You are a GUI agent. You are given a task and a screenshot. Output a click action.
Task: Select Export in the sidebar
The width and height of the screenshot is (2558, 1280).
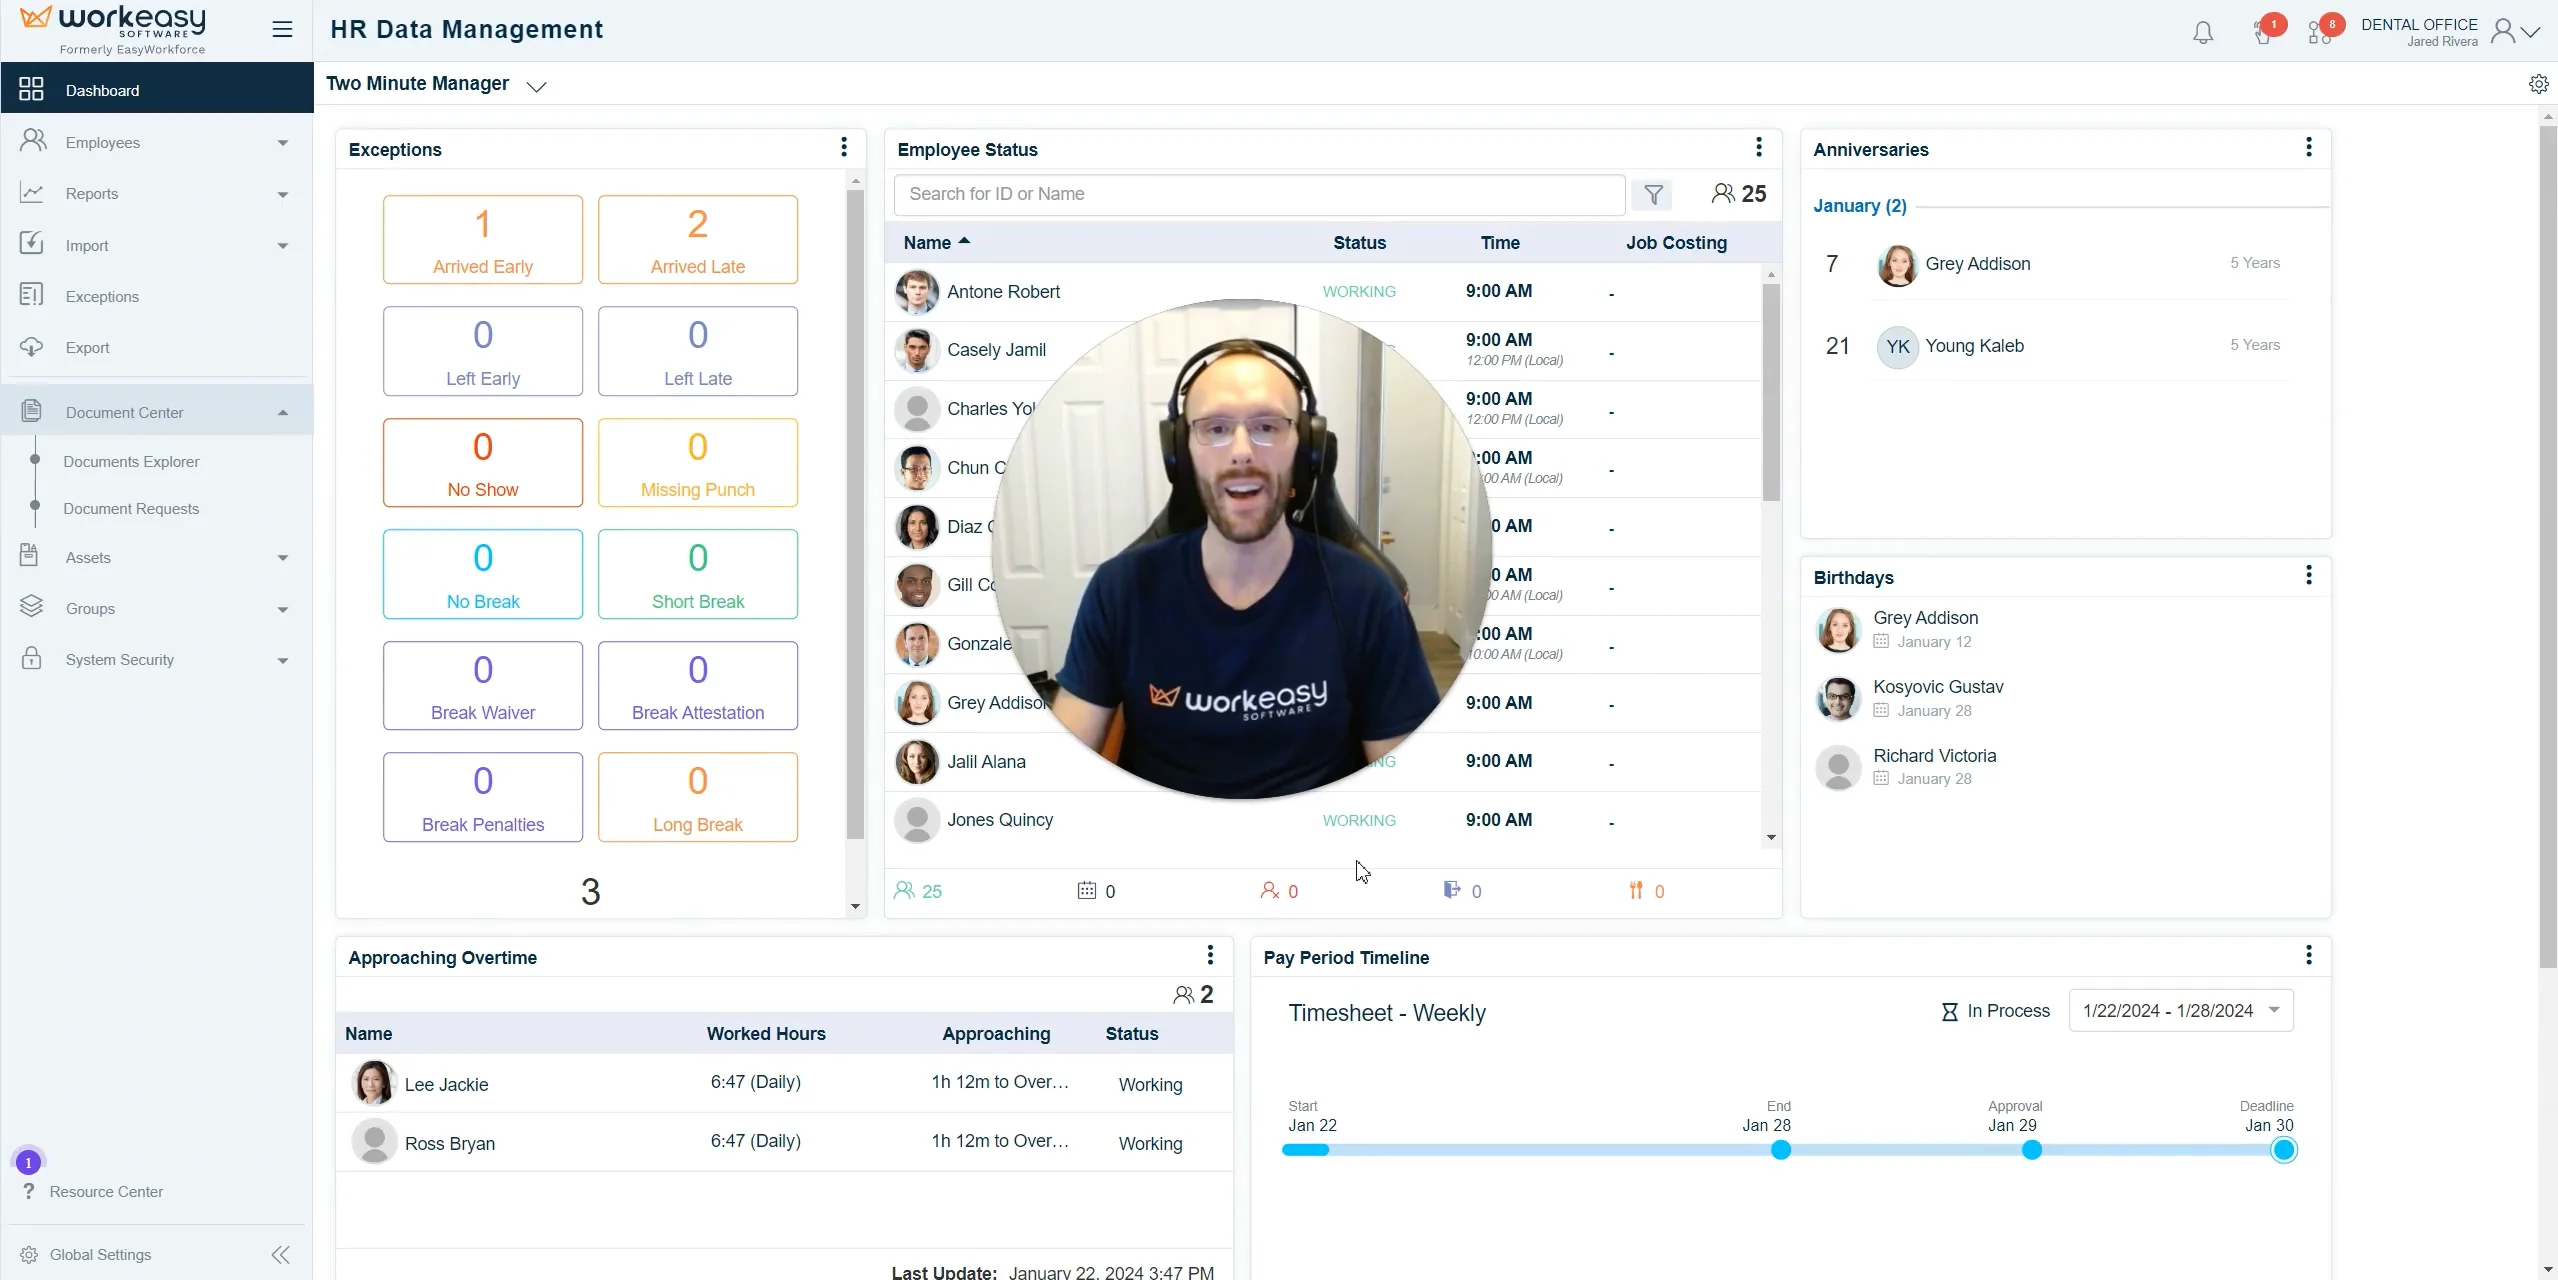click(87, 347)
